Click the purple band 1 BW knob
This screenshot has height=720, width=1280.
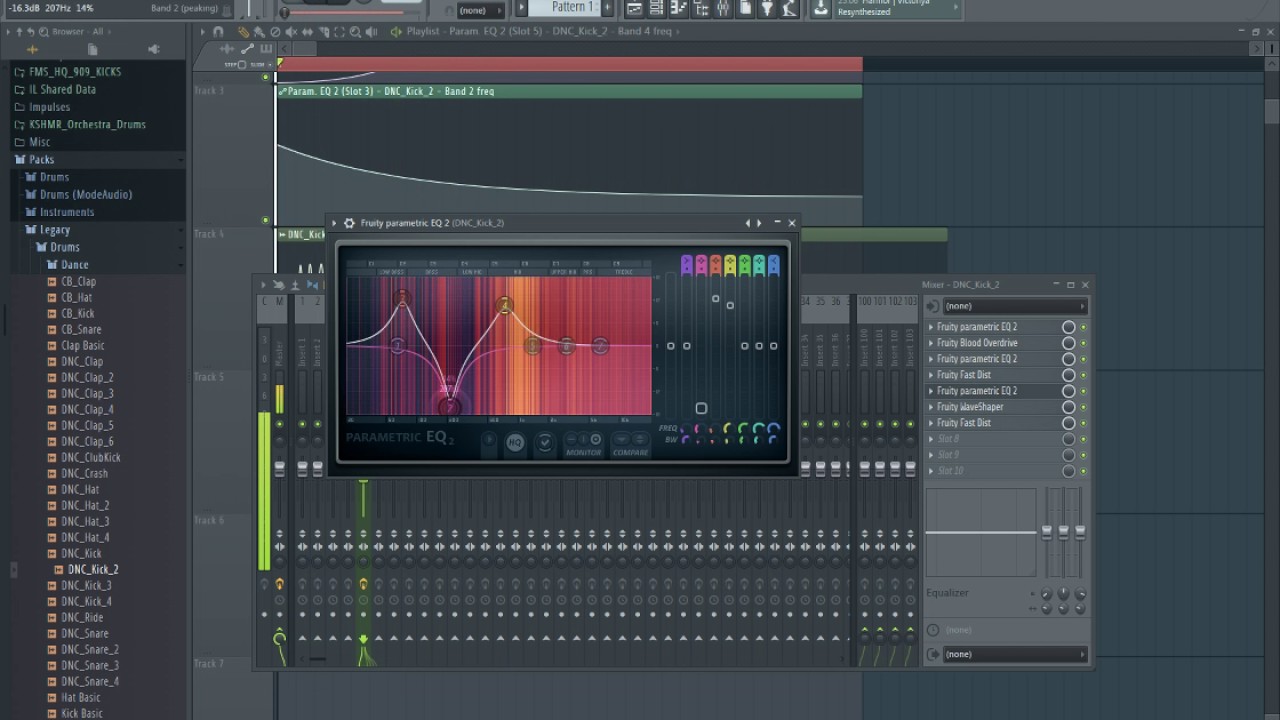(686, 440)
